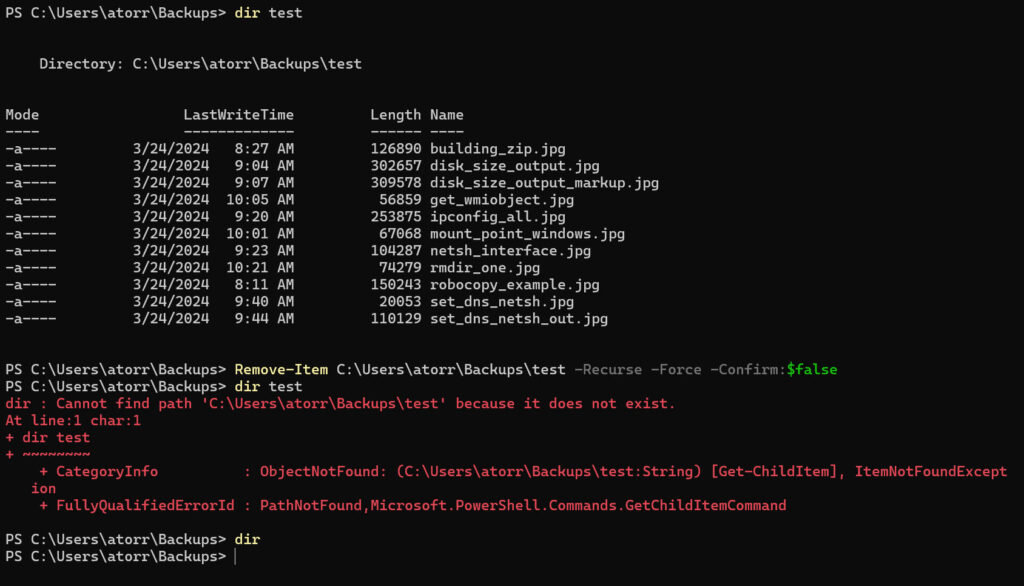
Task: Pick the get_wmiobject.jpg file name
Action: [x=501, y=200]
